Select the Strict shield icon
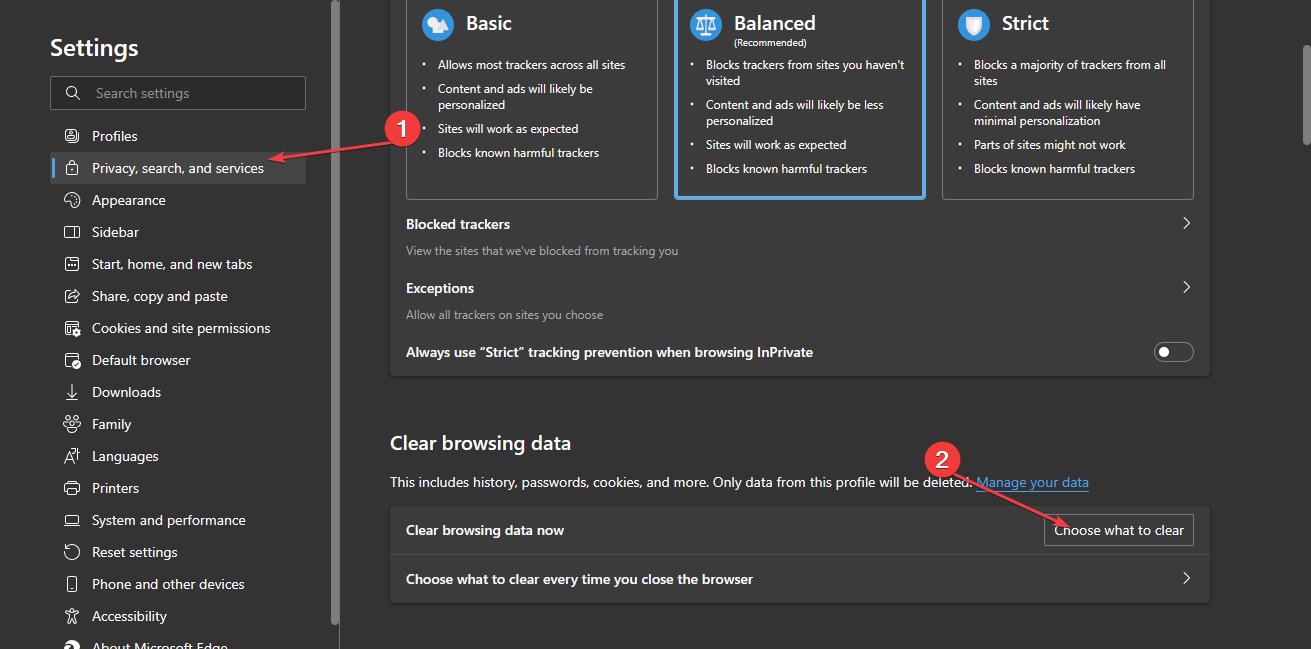 point(973,25)
